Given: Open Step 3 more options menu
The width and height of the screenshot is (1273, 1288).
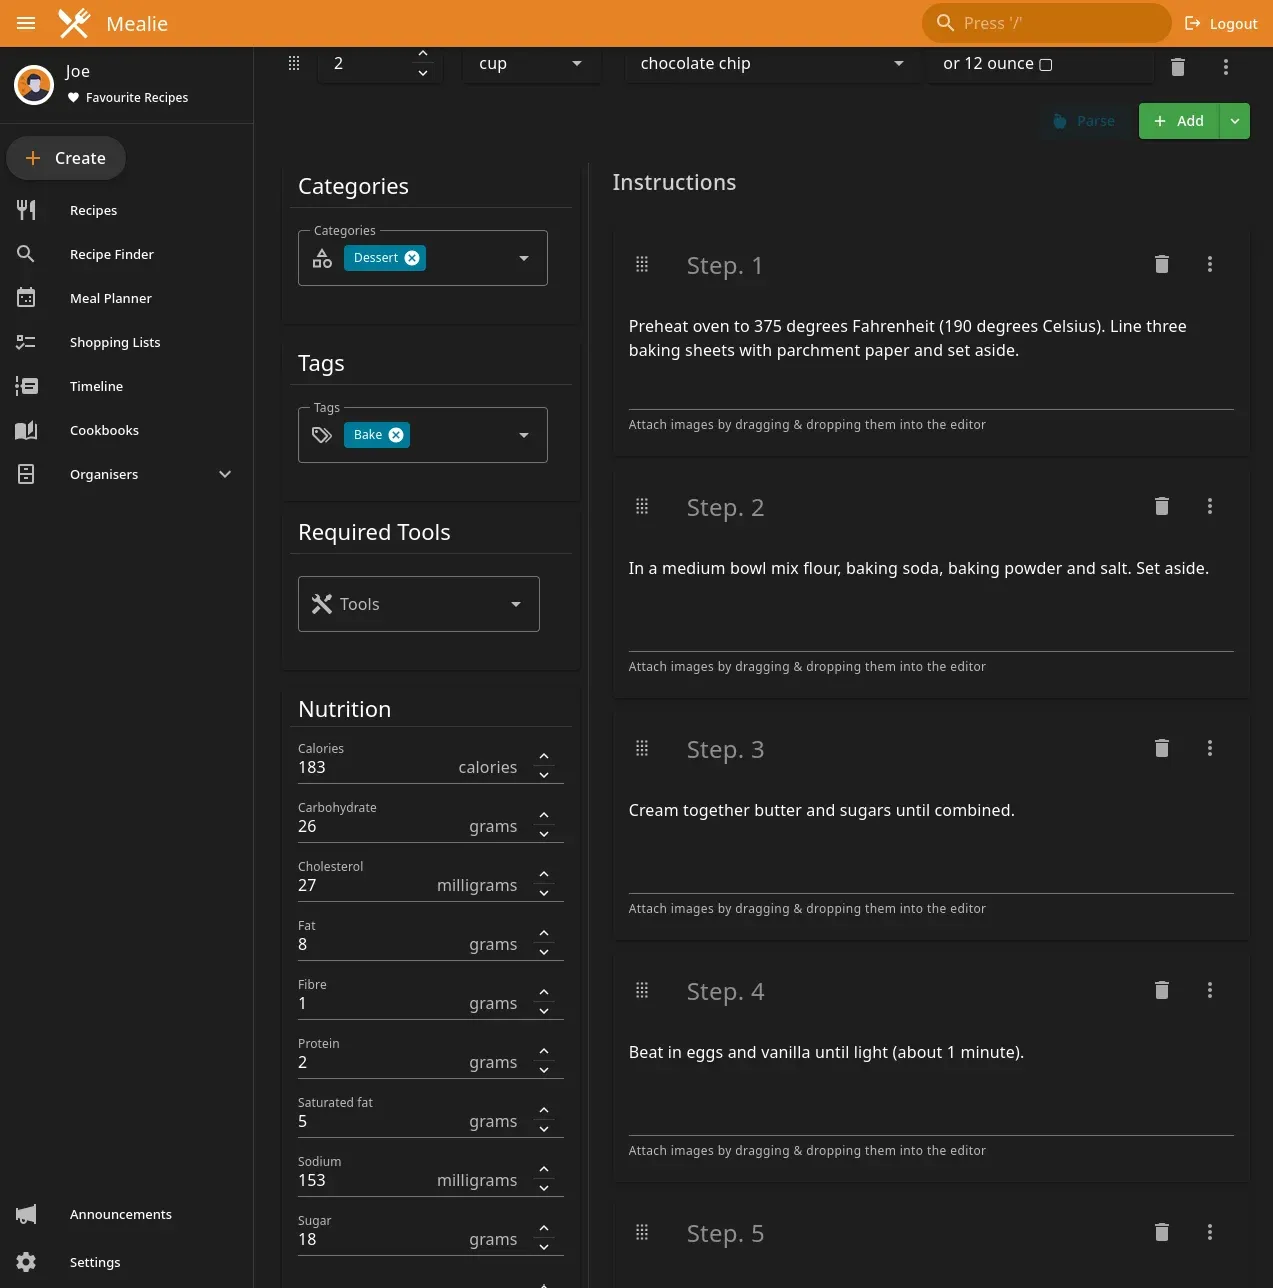Looking at the screenshot, I should point(1210,748).
